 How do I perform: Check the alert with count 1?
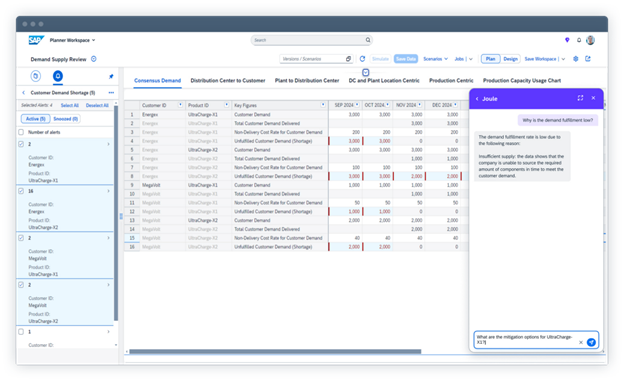21,332
